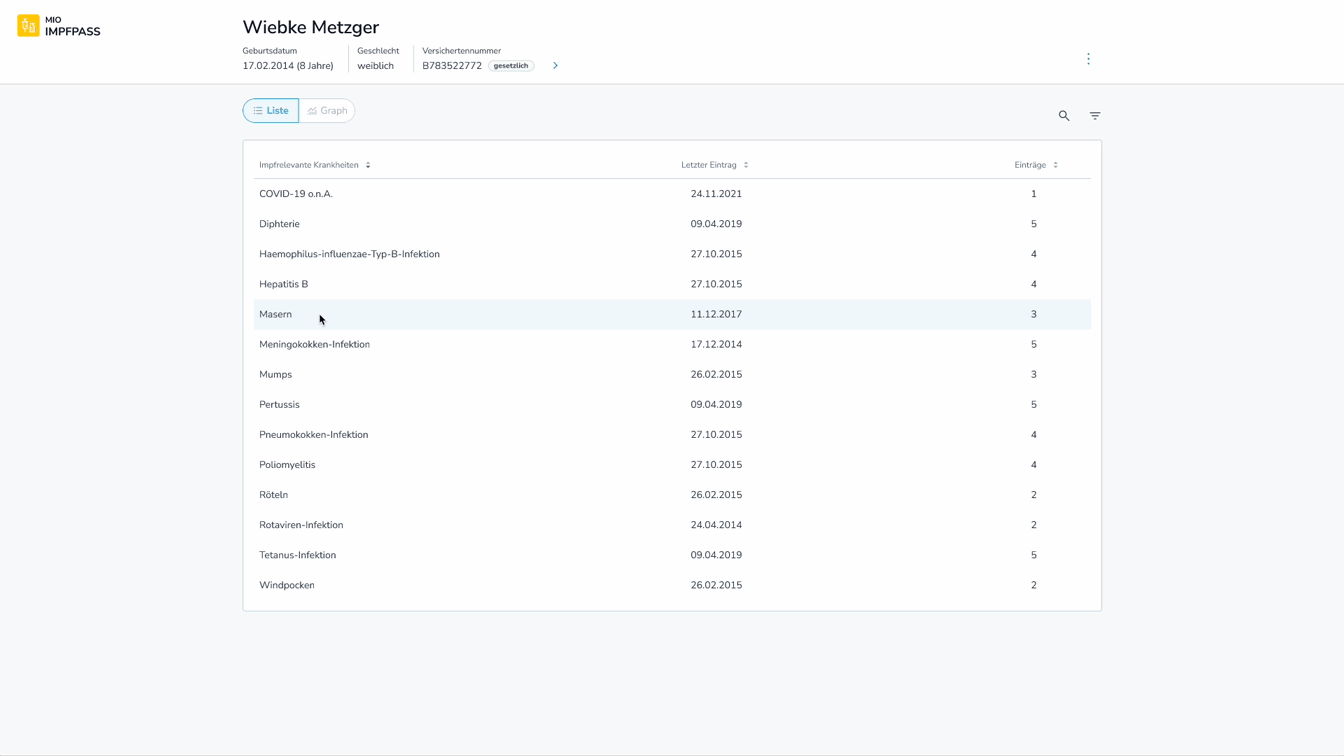Click the gesetzlich insurance badge

point(511,66)
